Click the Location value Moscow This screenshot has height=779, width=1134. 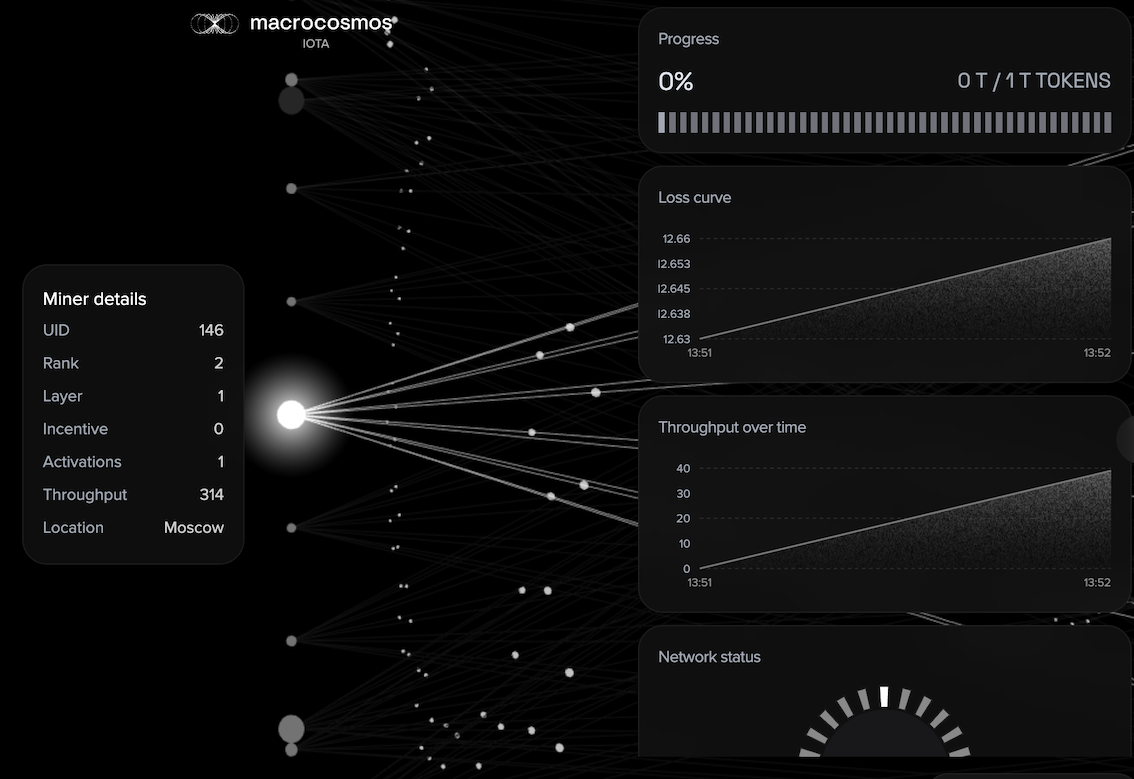(194, 527)
